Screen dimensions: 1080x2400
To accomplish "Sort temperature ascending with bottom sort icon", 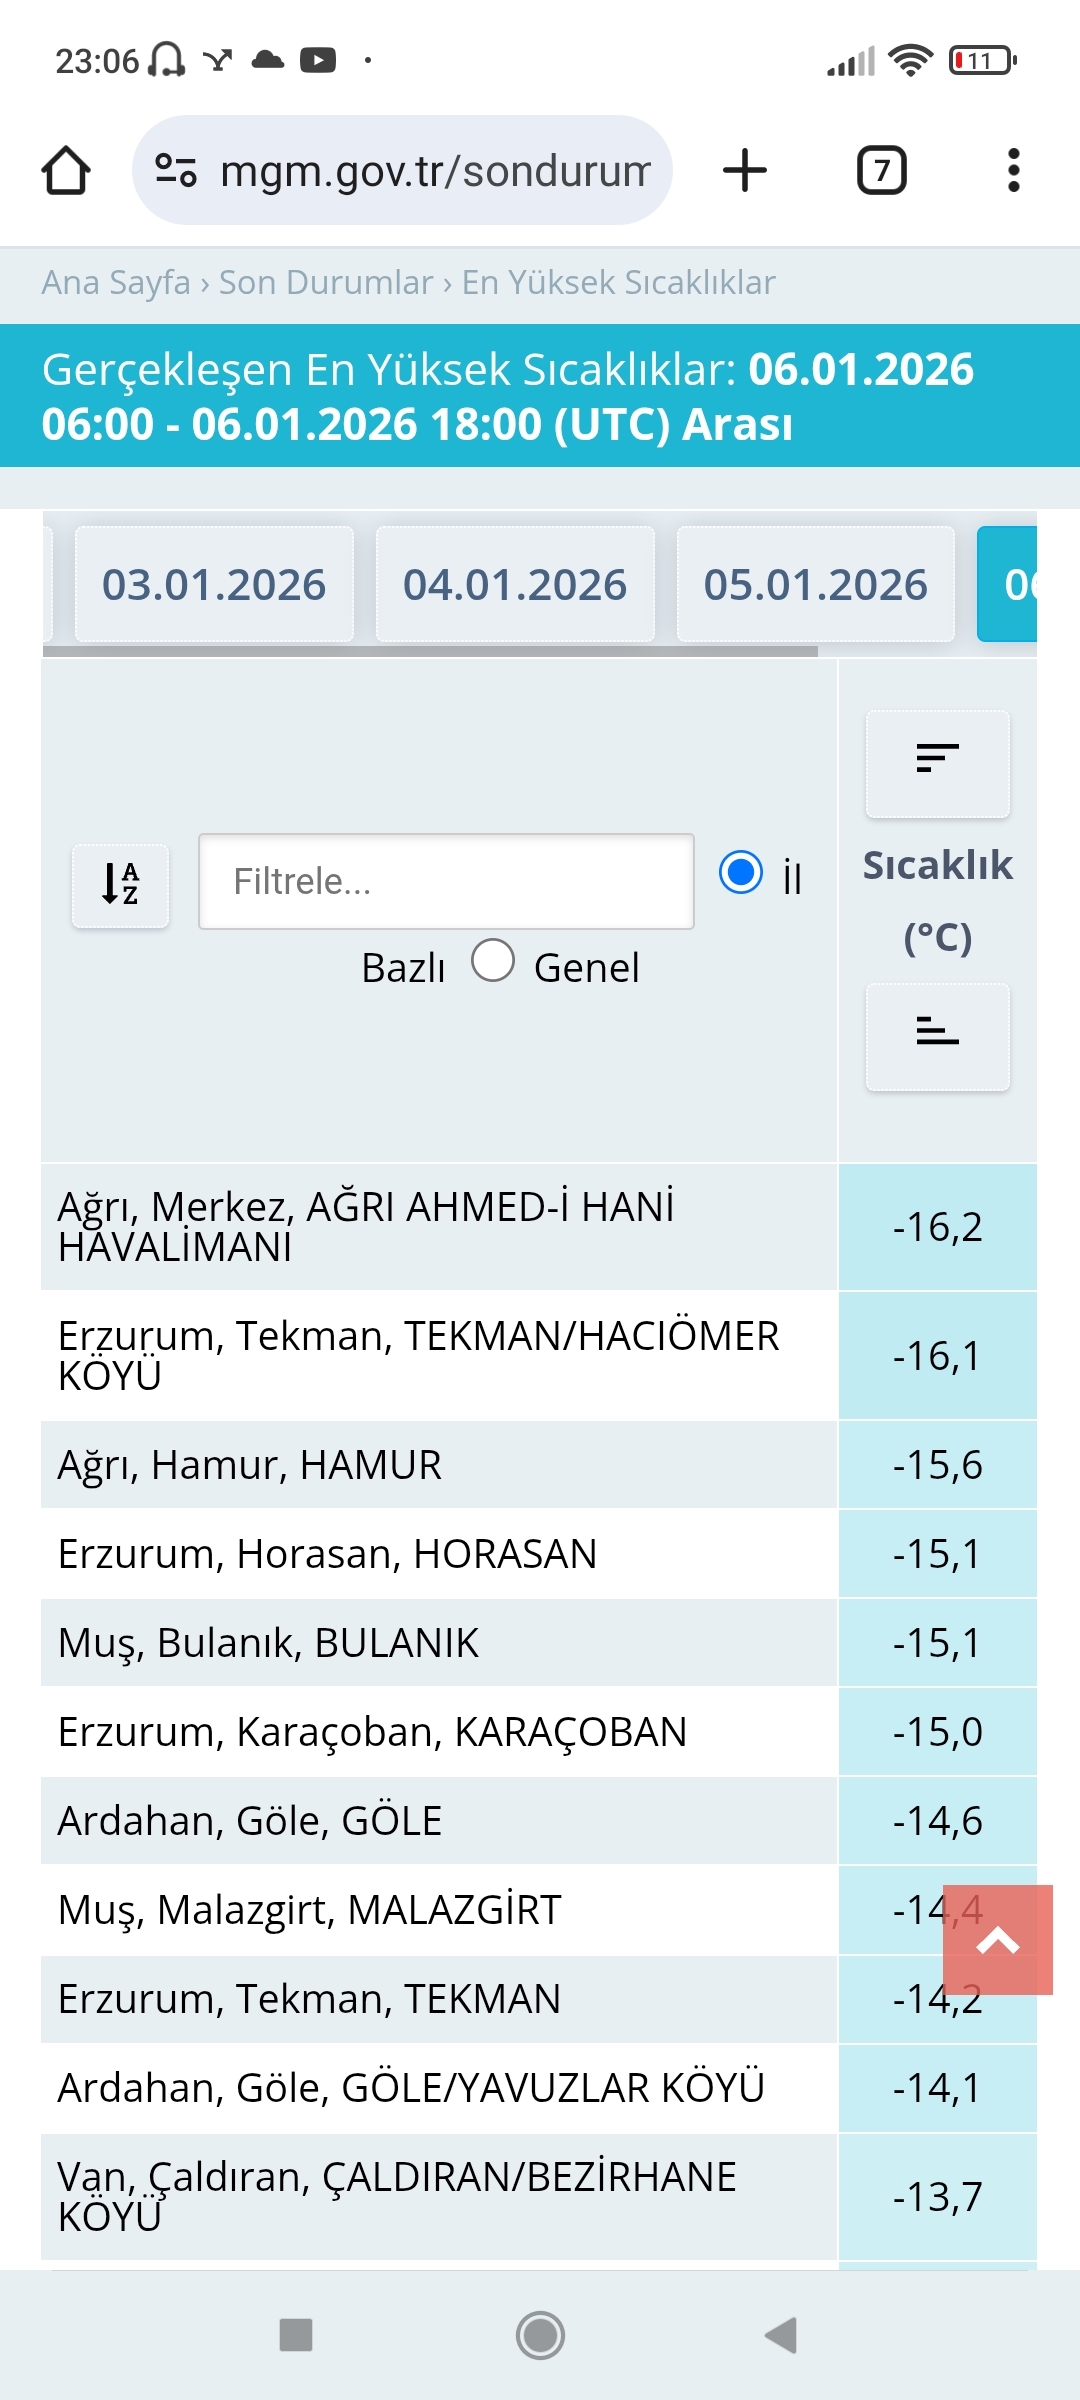I will pyautogui.click(x=938, y=1037).
